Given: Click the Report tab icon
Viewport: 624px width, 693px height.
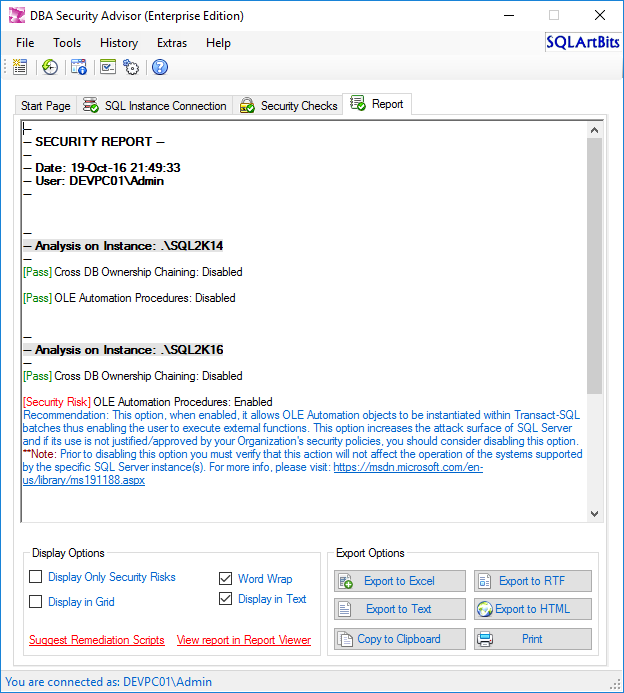Looking at the screenshot, I should [x=358, y=103].
